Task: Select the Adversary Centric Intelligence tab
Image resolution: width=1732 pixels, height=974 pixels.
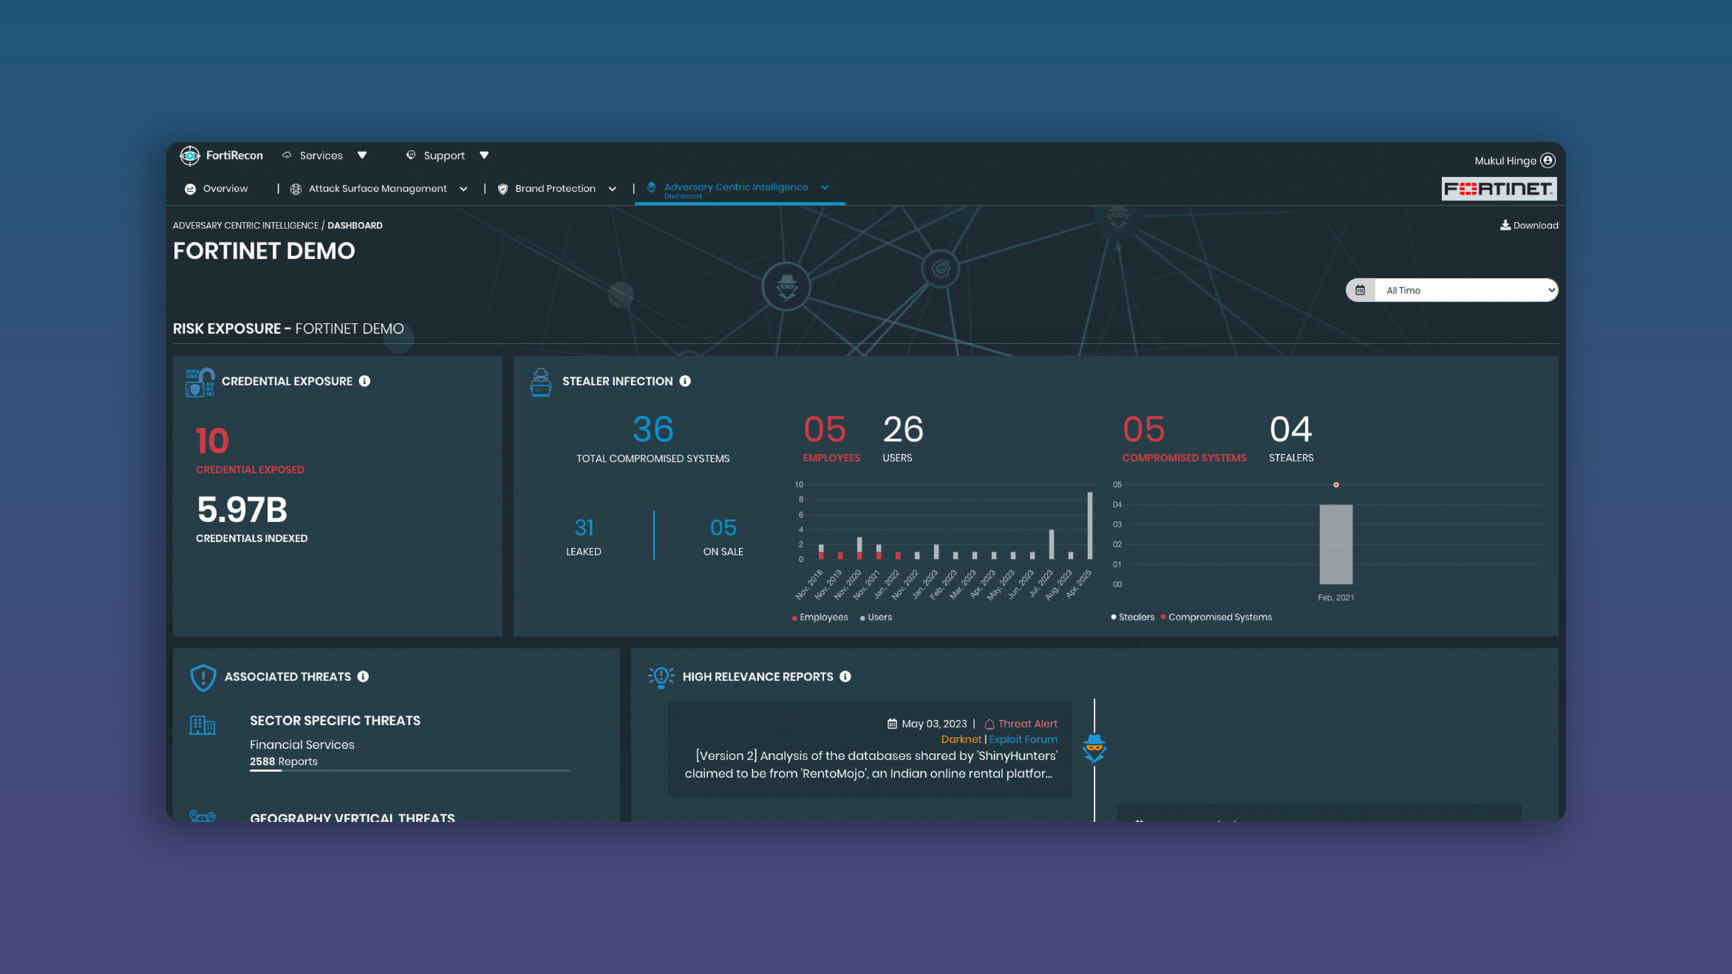Action: pos(736,187)
